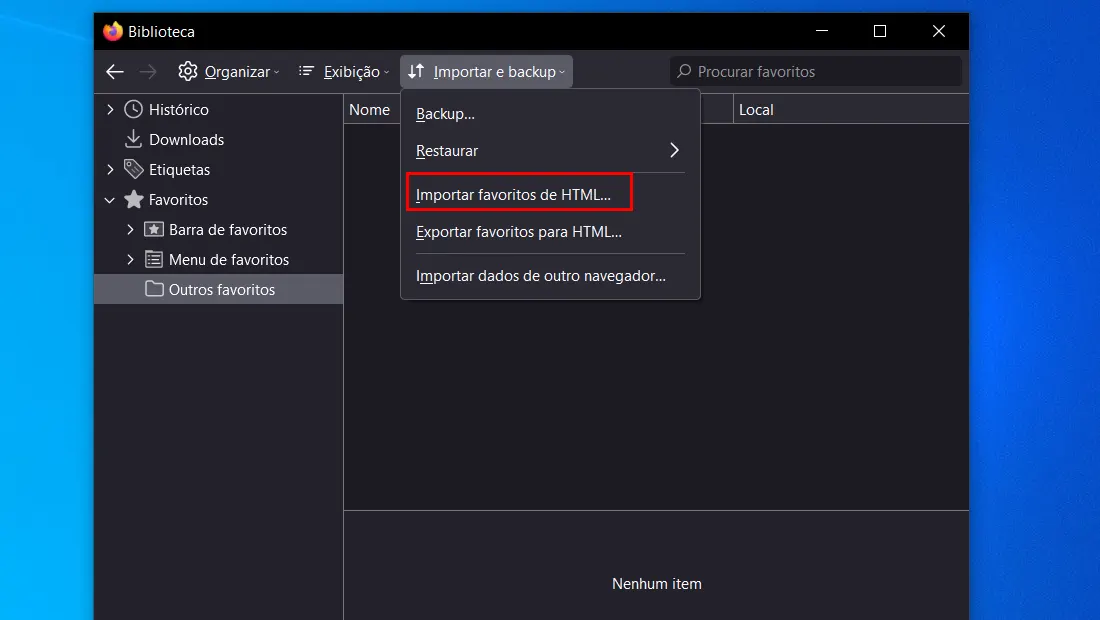The height and width of the screenshot is (620, 1100).
Task: Click the Exibição list icon
Action: coord(306,71)
